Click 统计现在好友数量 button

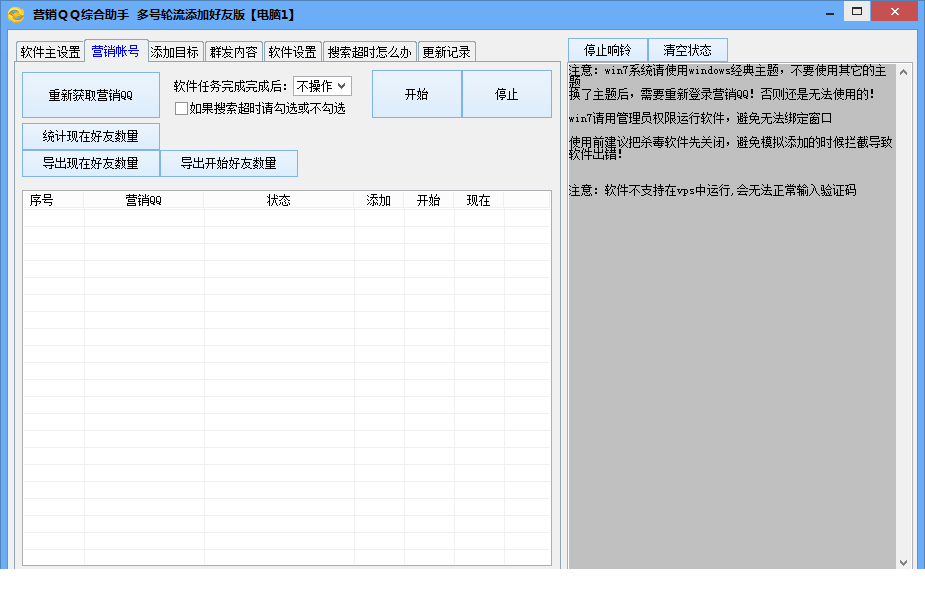pyautogui.click(x=91, y=136)
